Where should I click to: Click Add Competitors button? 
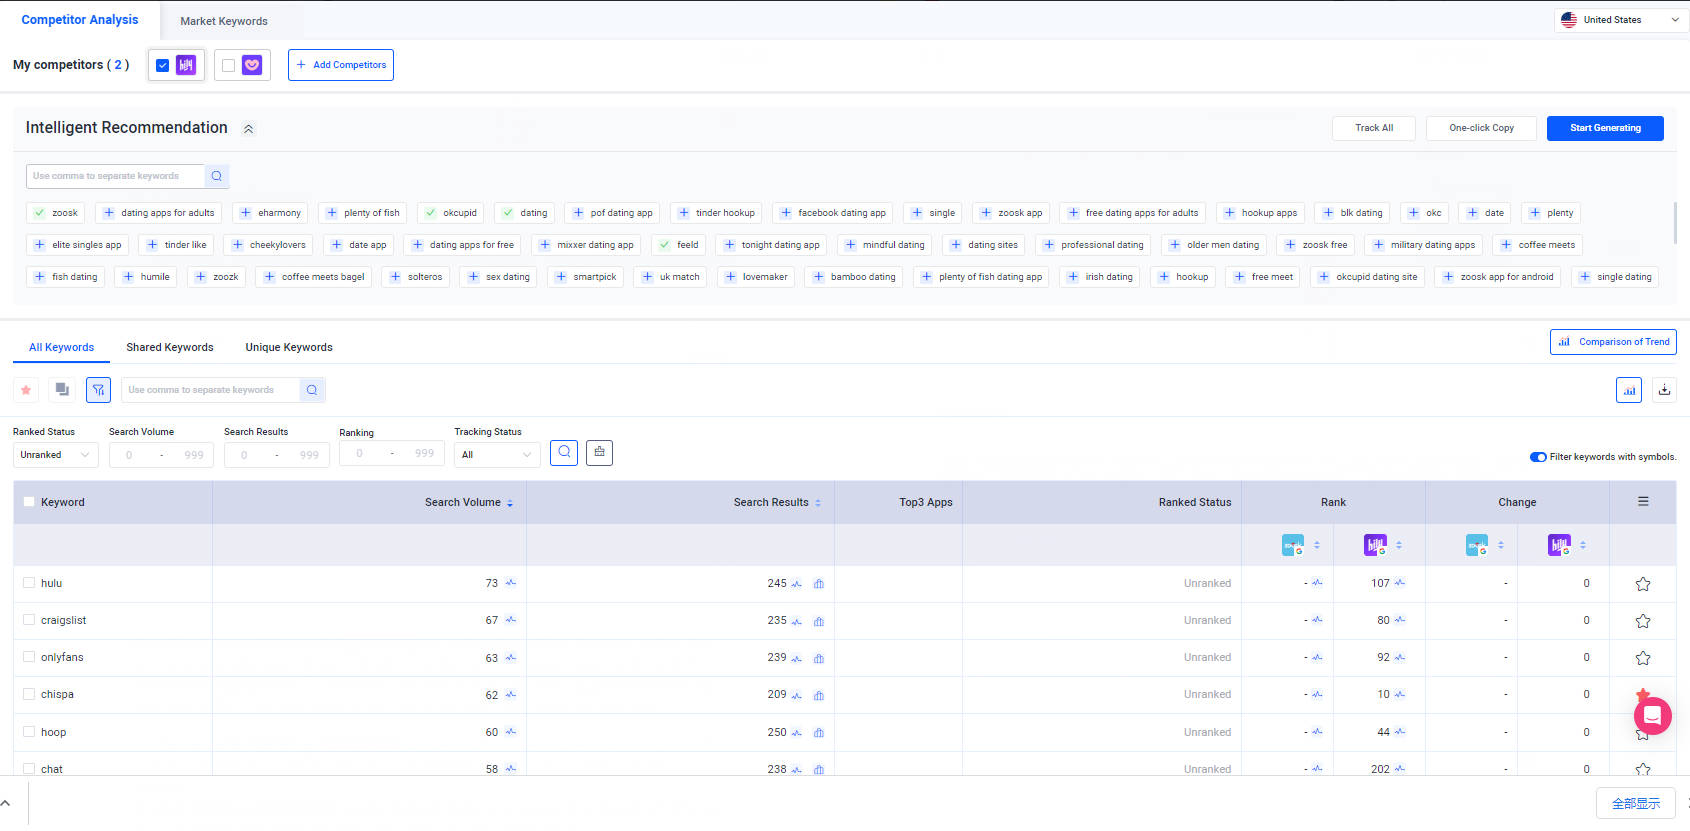[x=341, y=65]
